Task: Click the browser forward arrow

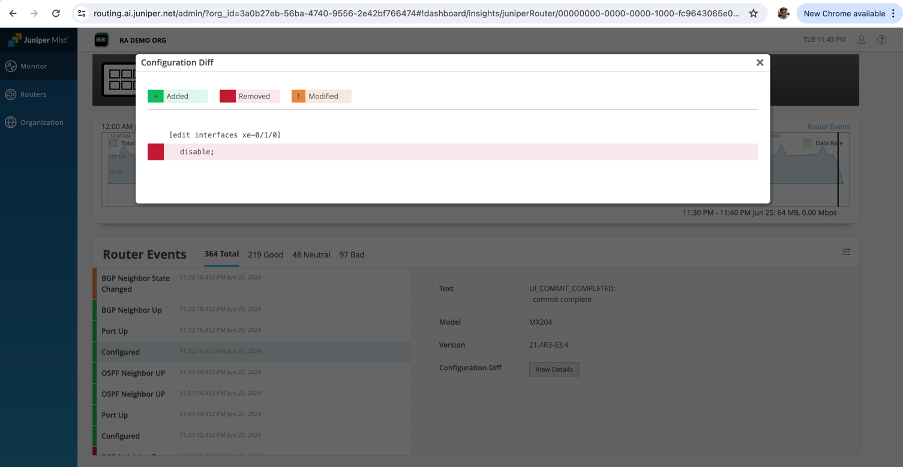Action: tap(34, 13)
